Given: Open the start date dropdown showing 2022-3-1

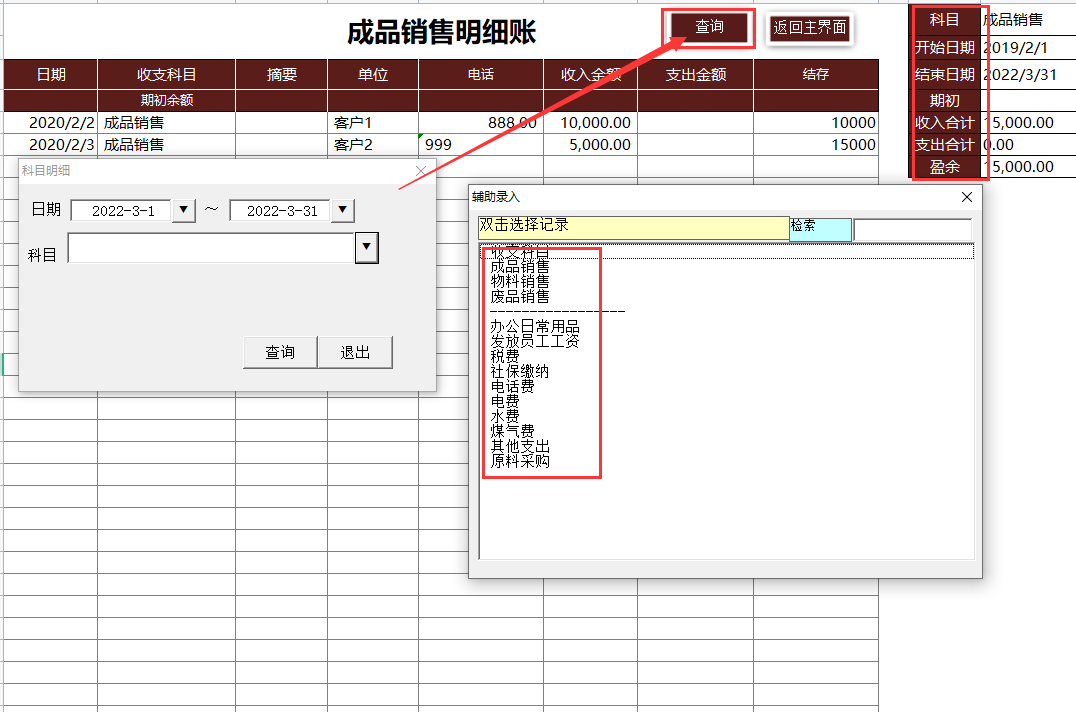Looking at the screenshot, I should [x=184, y=210].
